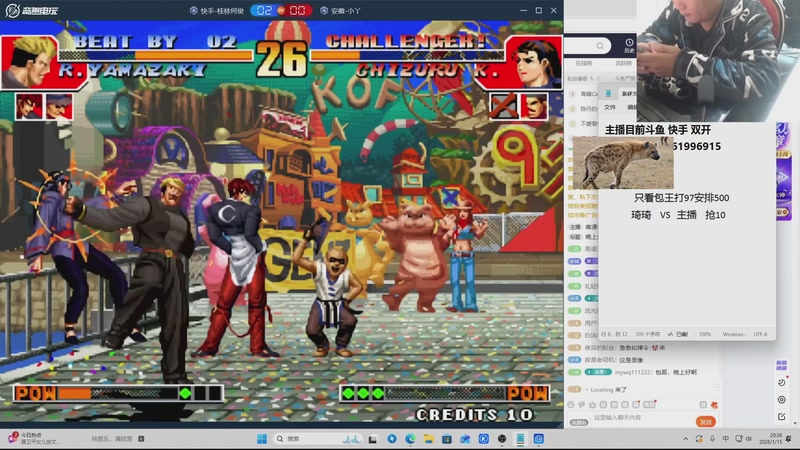Click the search magnifier in the top search box
The image size is (800, 450).
[x=600, y=46]
